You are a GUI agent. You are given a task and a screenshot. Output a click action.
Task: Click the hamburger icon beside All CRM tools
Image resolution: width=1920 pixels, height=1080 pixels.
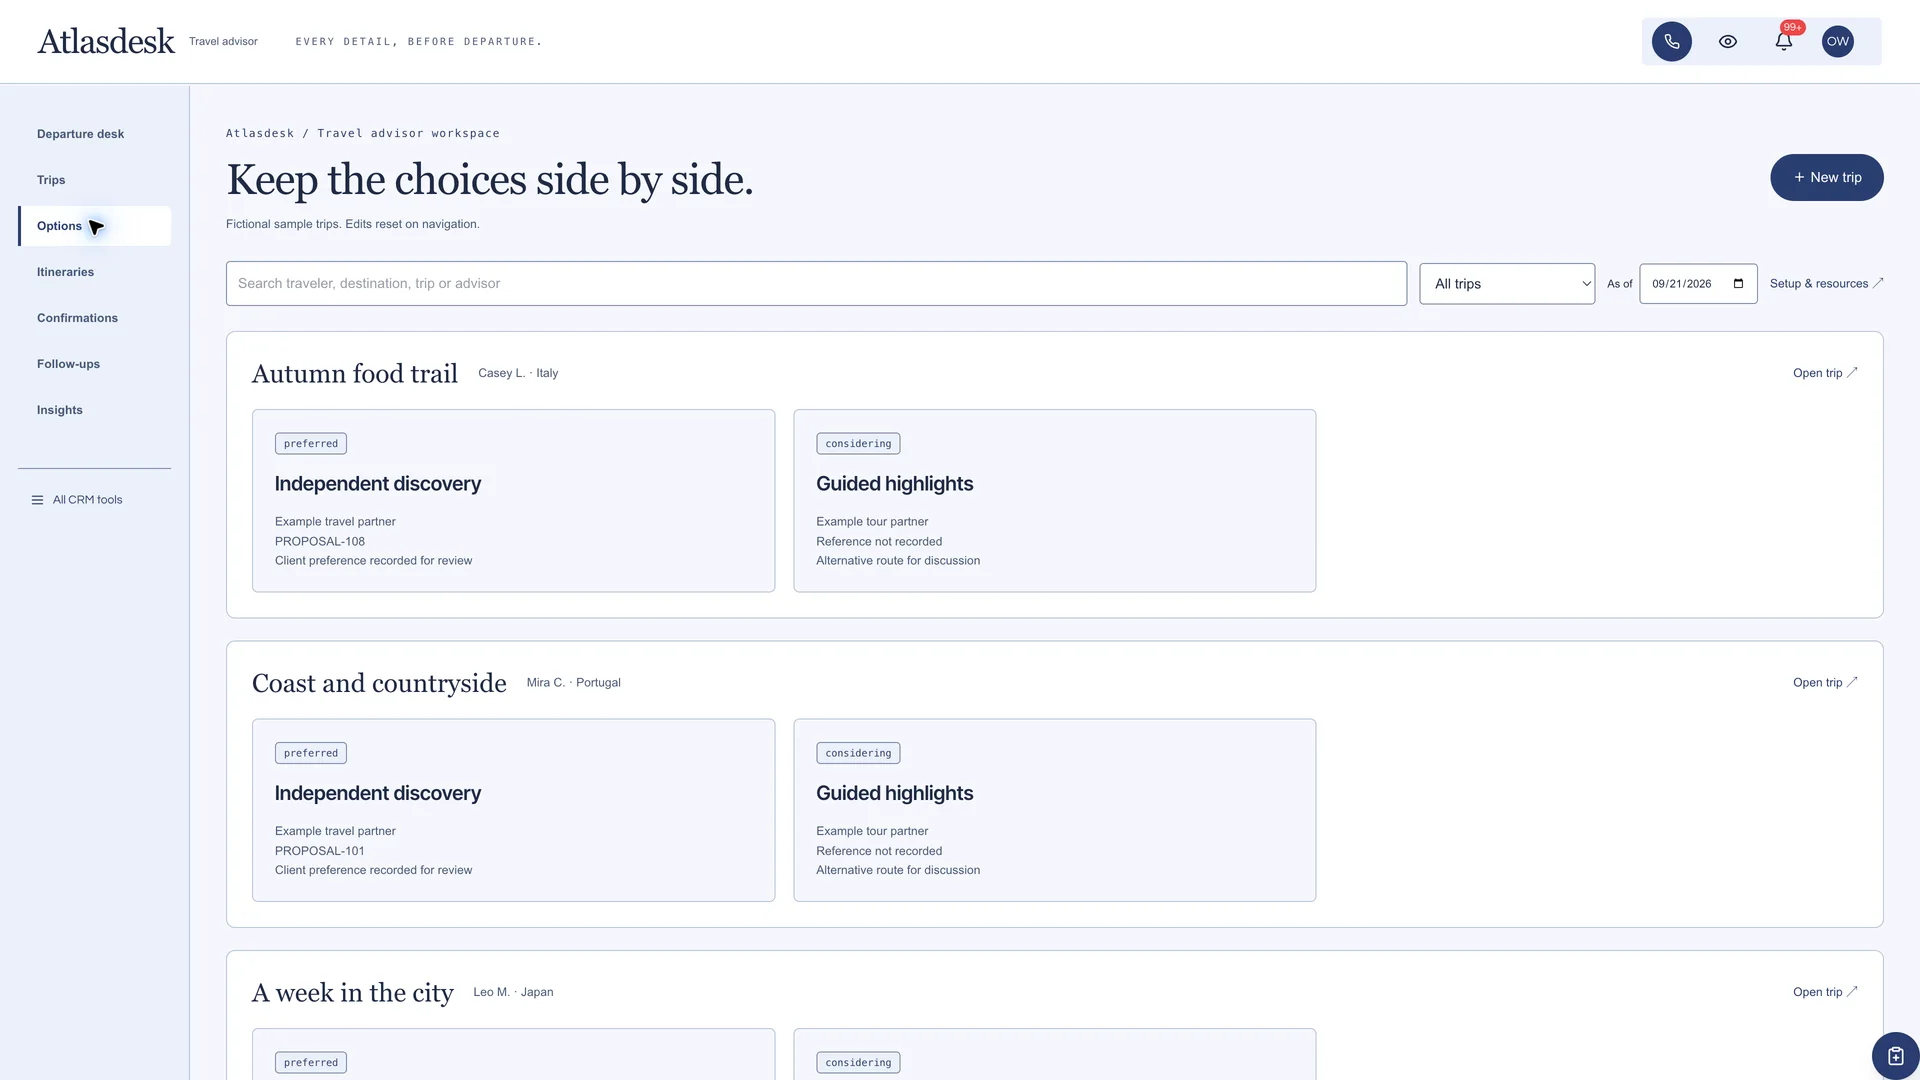click(x=37, y=500)
